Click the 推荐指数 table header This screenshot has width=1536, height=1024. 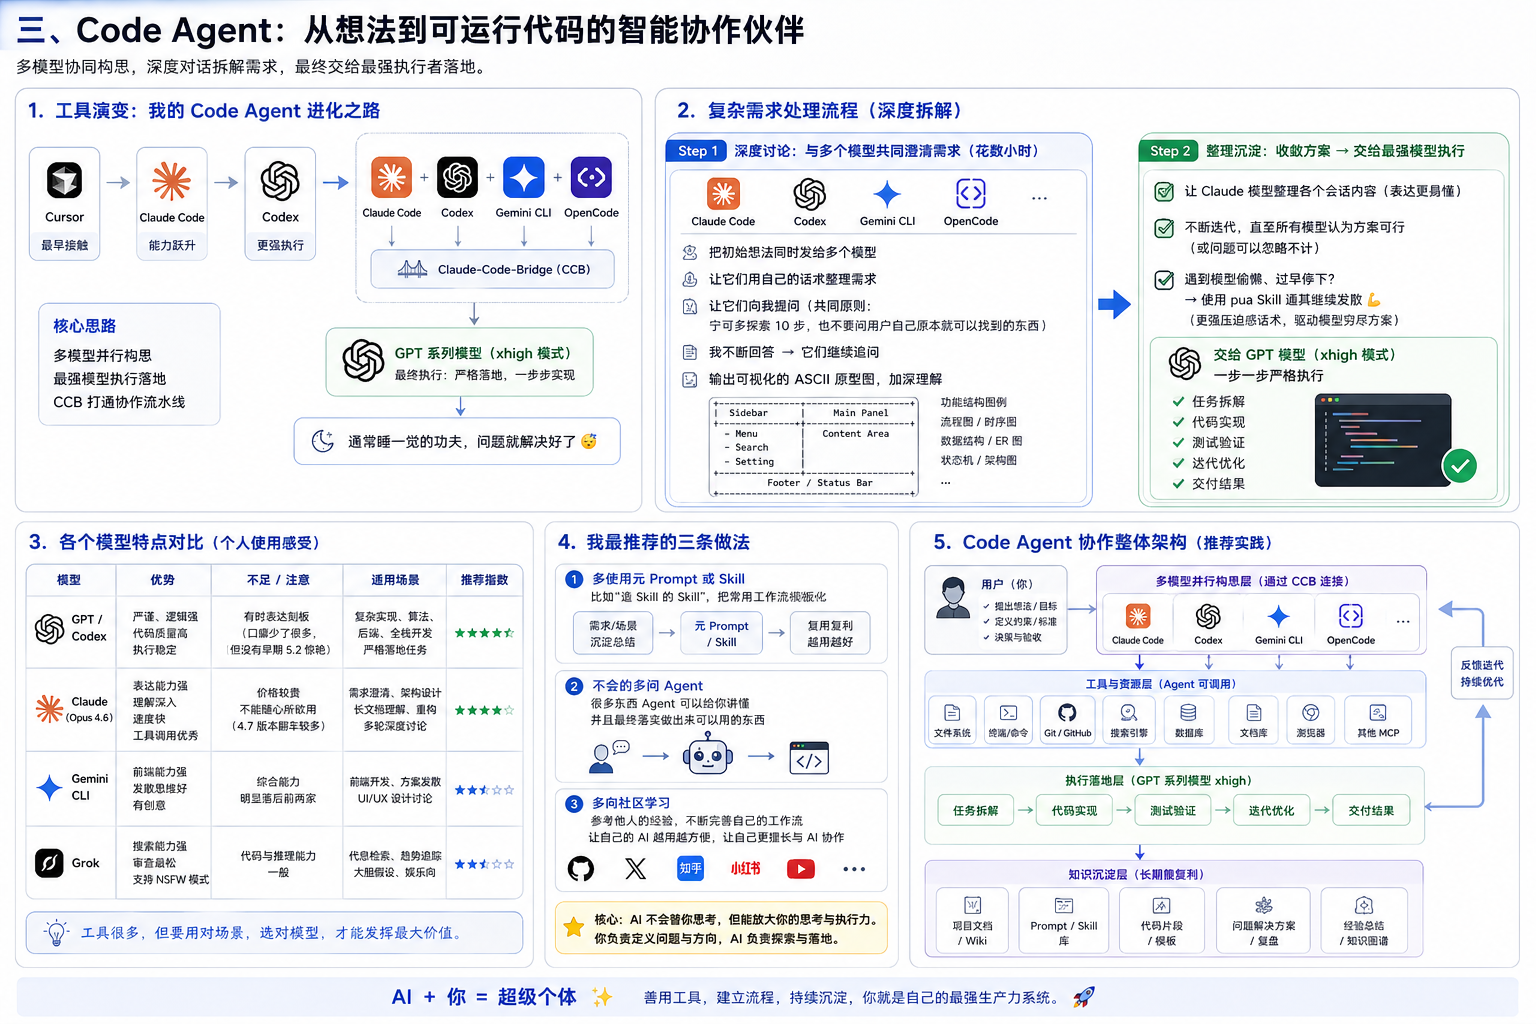tap(484, 580)
